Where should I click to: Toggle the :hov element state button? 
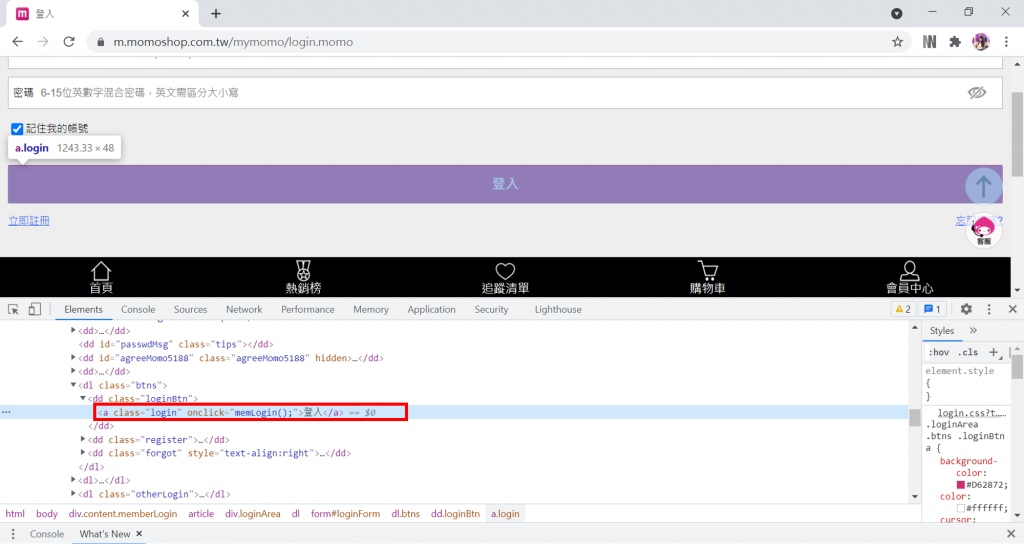point(939,353)
